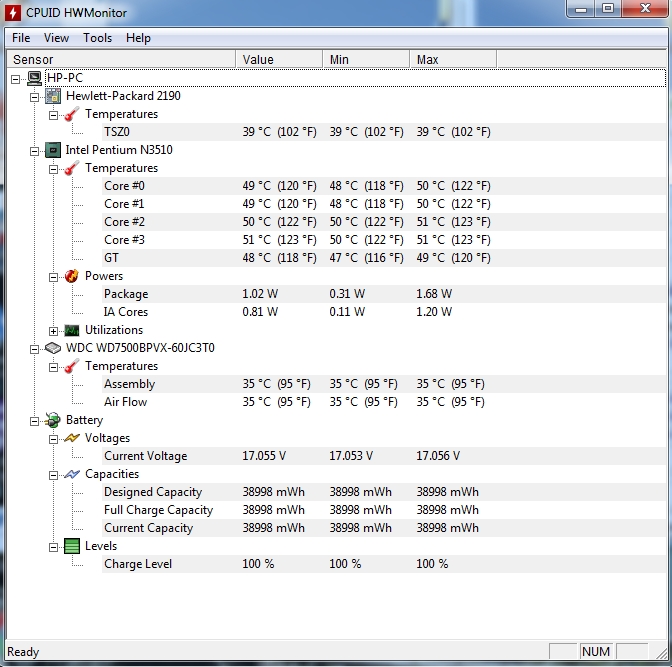
Task: Select the Current Capacity row
Action: (x=384, y=528)
